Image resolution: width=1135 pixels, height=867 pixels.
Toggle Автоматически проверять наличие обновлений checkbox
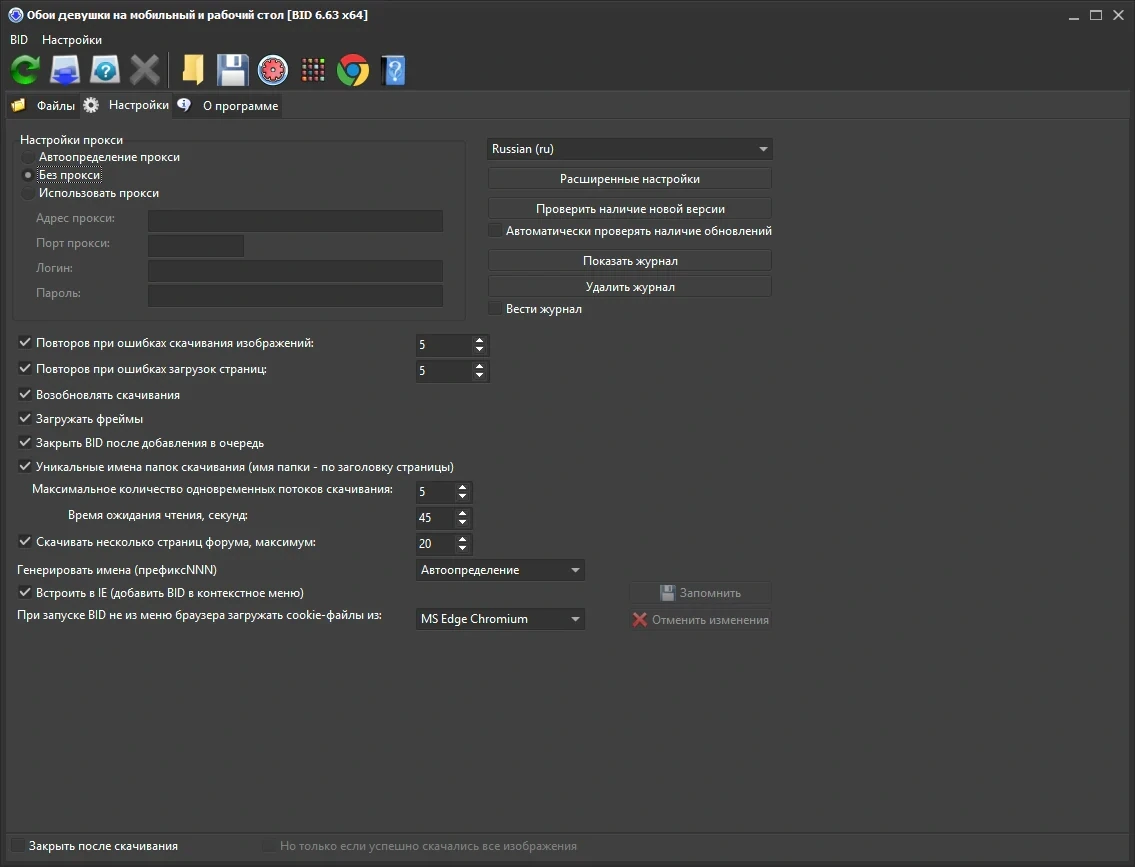[495, 231]
